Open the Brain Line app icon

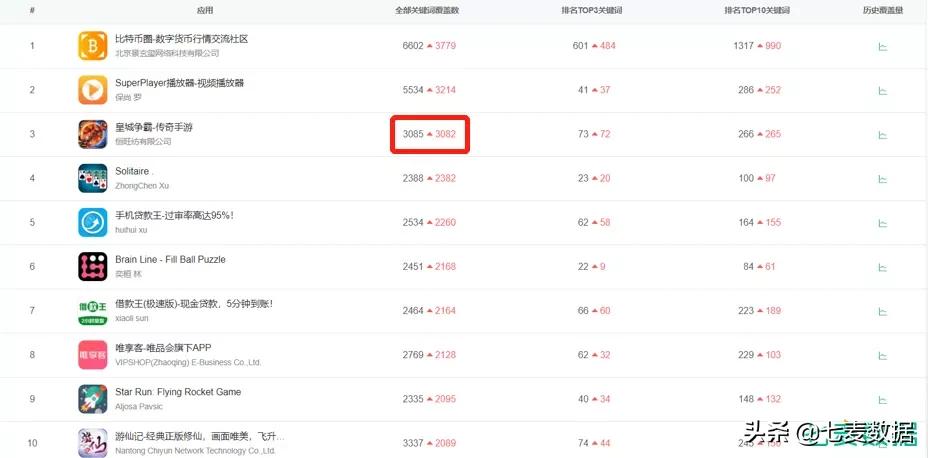[x=93, y=266]
